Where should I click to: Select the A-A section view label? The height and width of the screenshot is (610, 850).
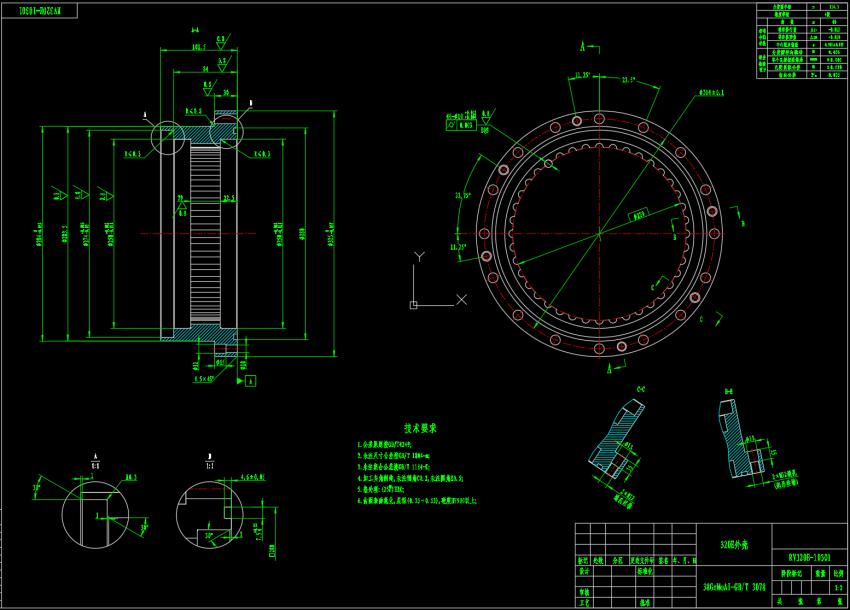pyautogui.click(x=195, y=30)
